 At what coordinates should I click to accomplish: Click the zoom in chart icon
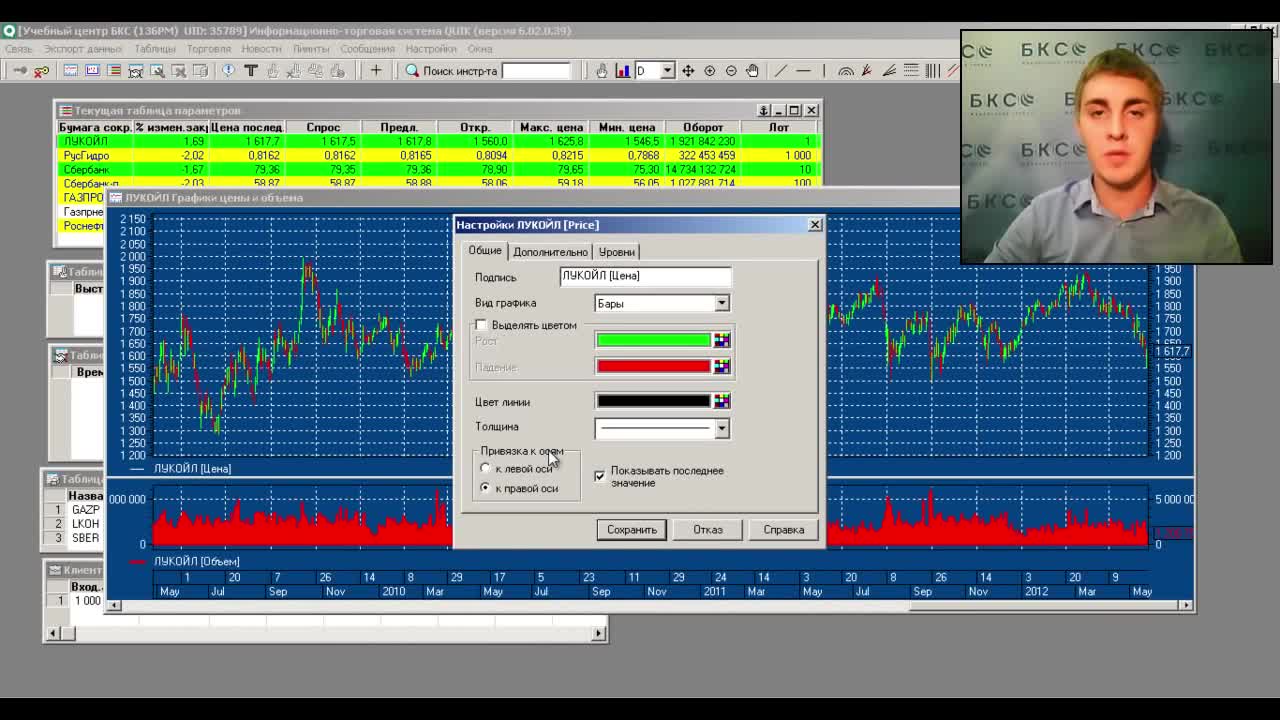point(710,71)
